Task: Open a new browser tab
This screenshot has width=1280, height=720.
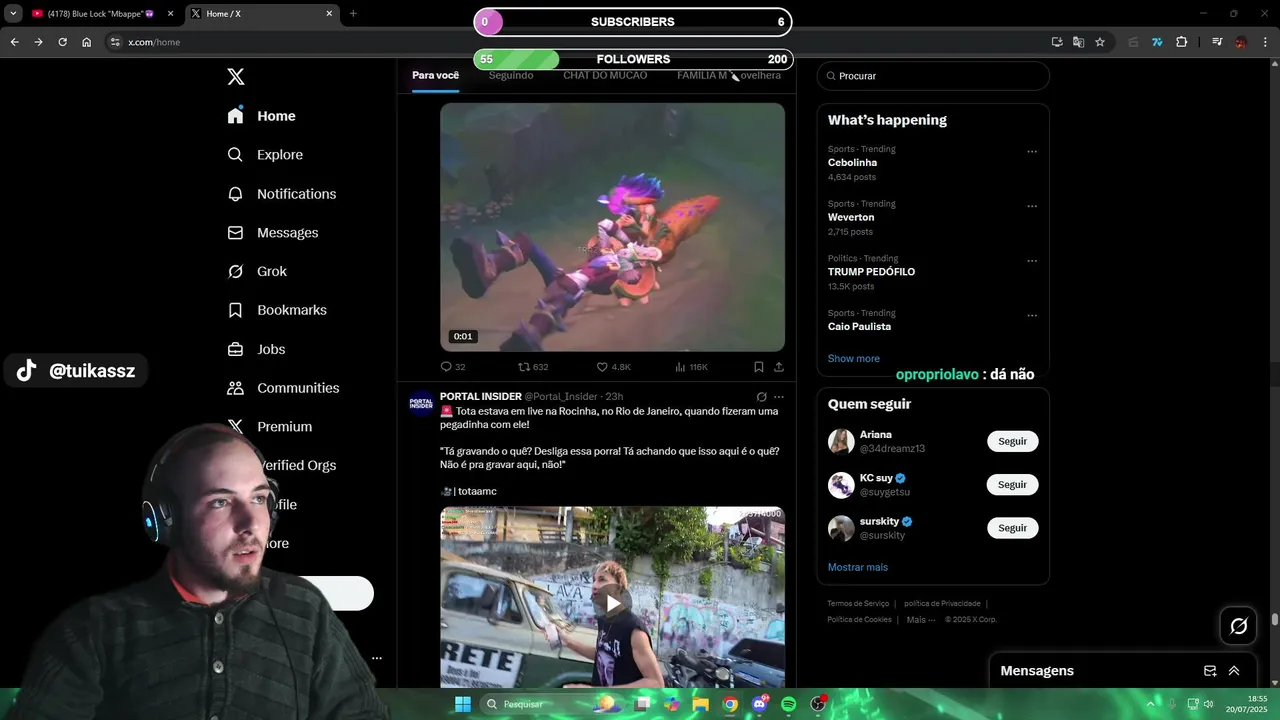Action: pyautogui.click(x=353, y=14)
